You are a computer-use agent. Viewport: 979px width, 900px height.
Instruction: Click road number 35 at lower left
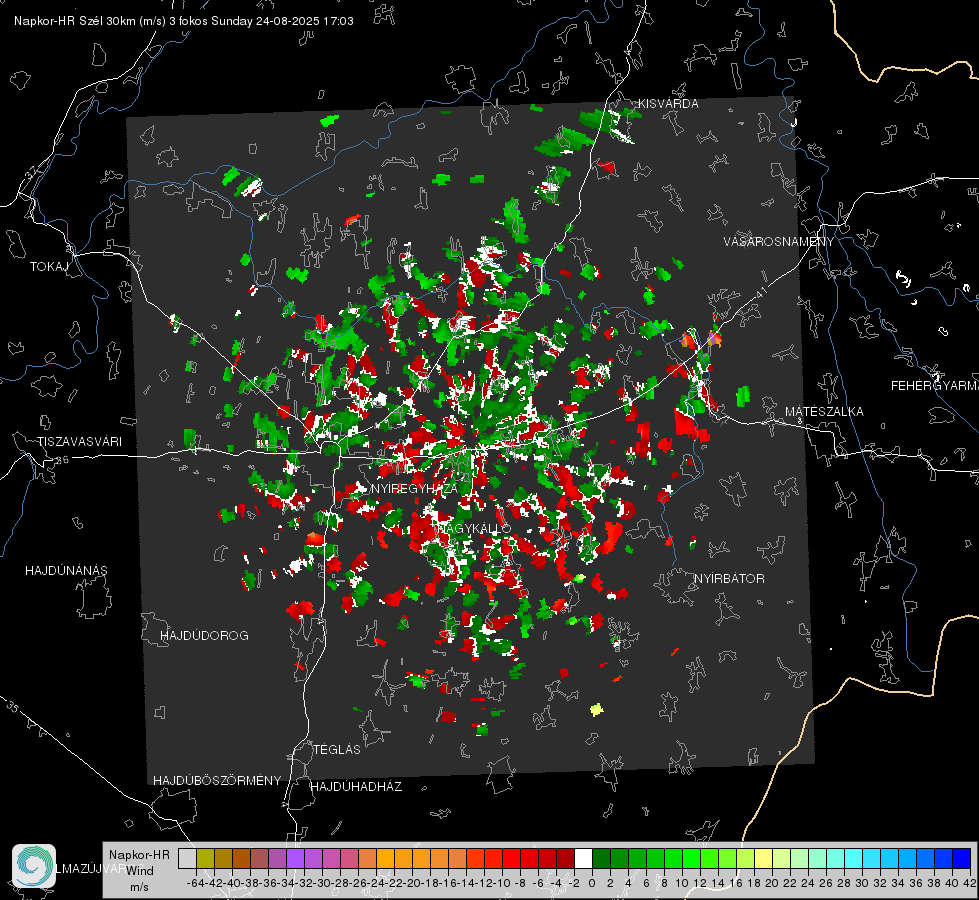coord(12,706)
